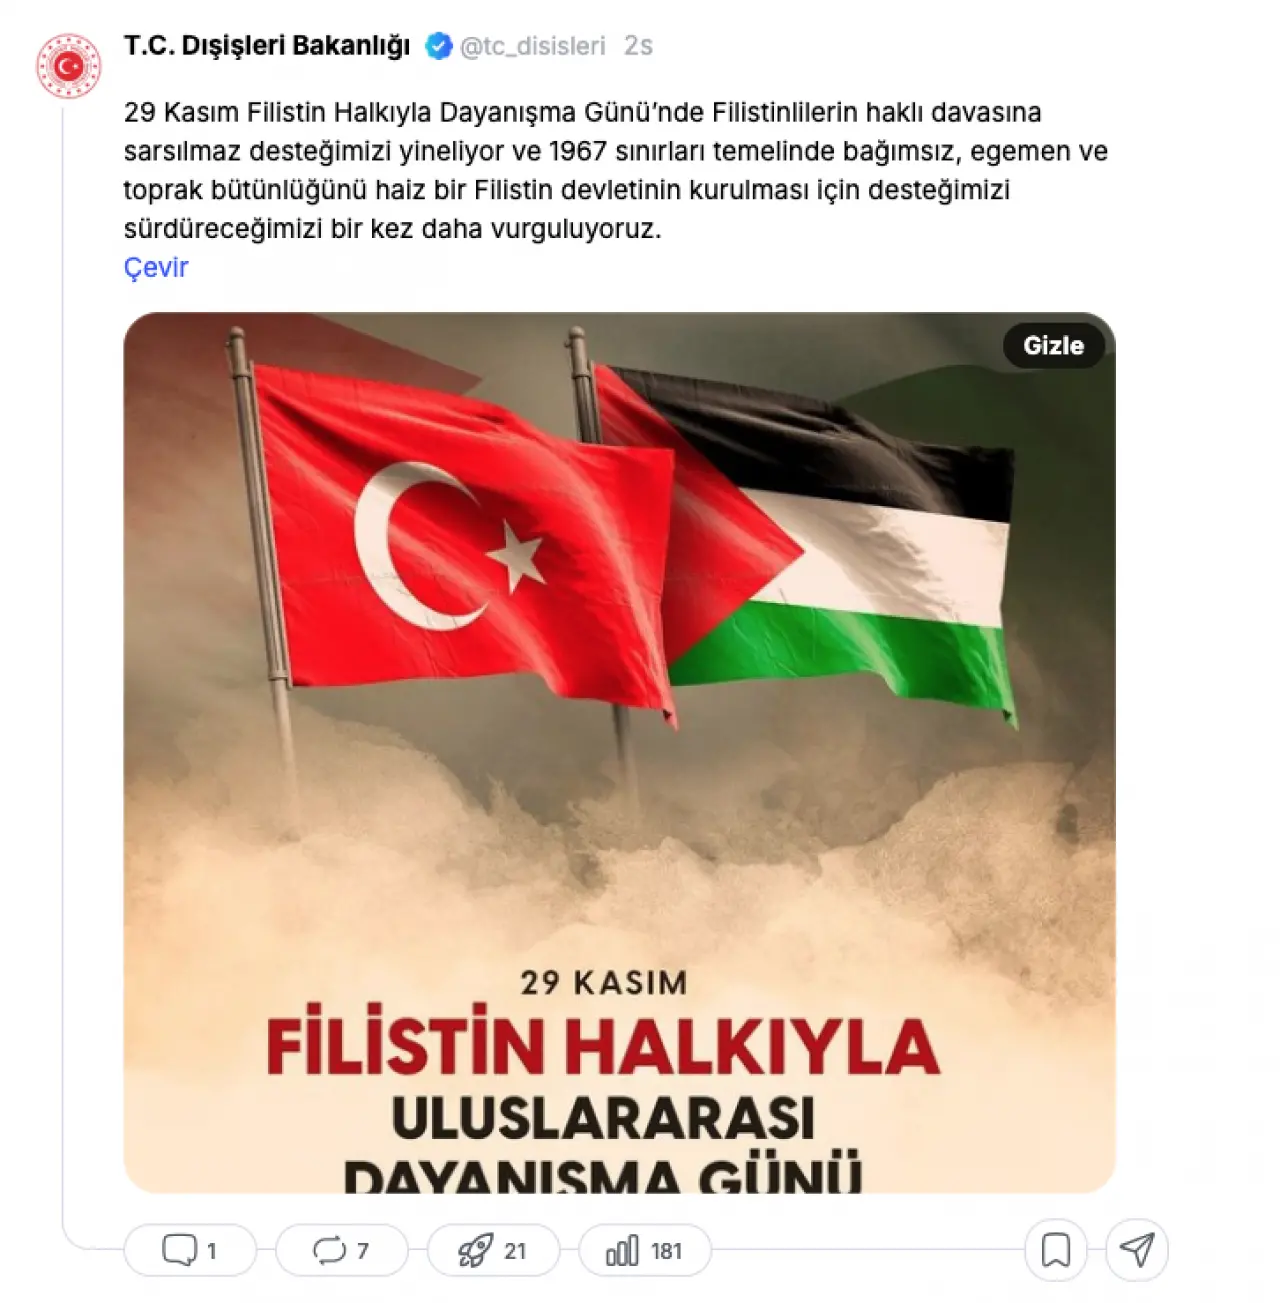Click the post text starting 29 Kasım
1280x1303 pixels.
616,170
